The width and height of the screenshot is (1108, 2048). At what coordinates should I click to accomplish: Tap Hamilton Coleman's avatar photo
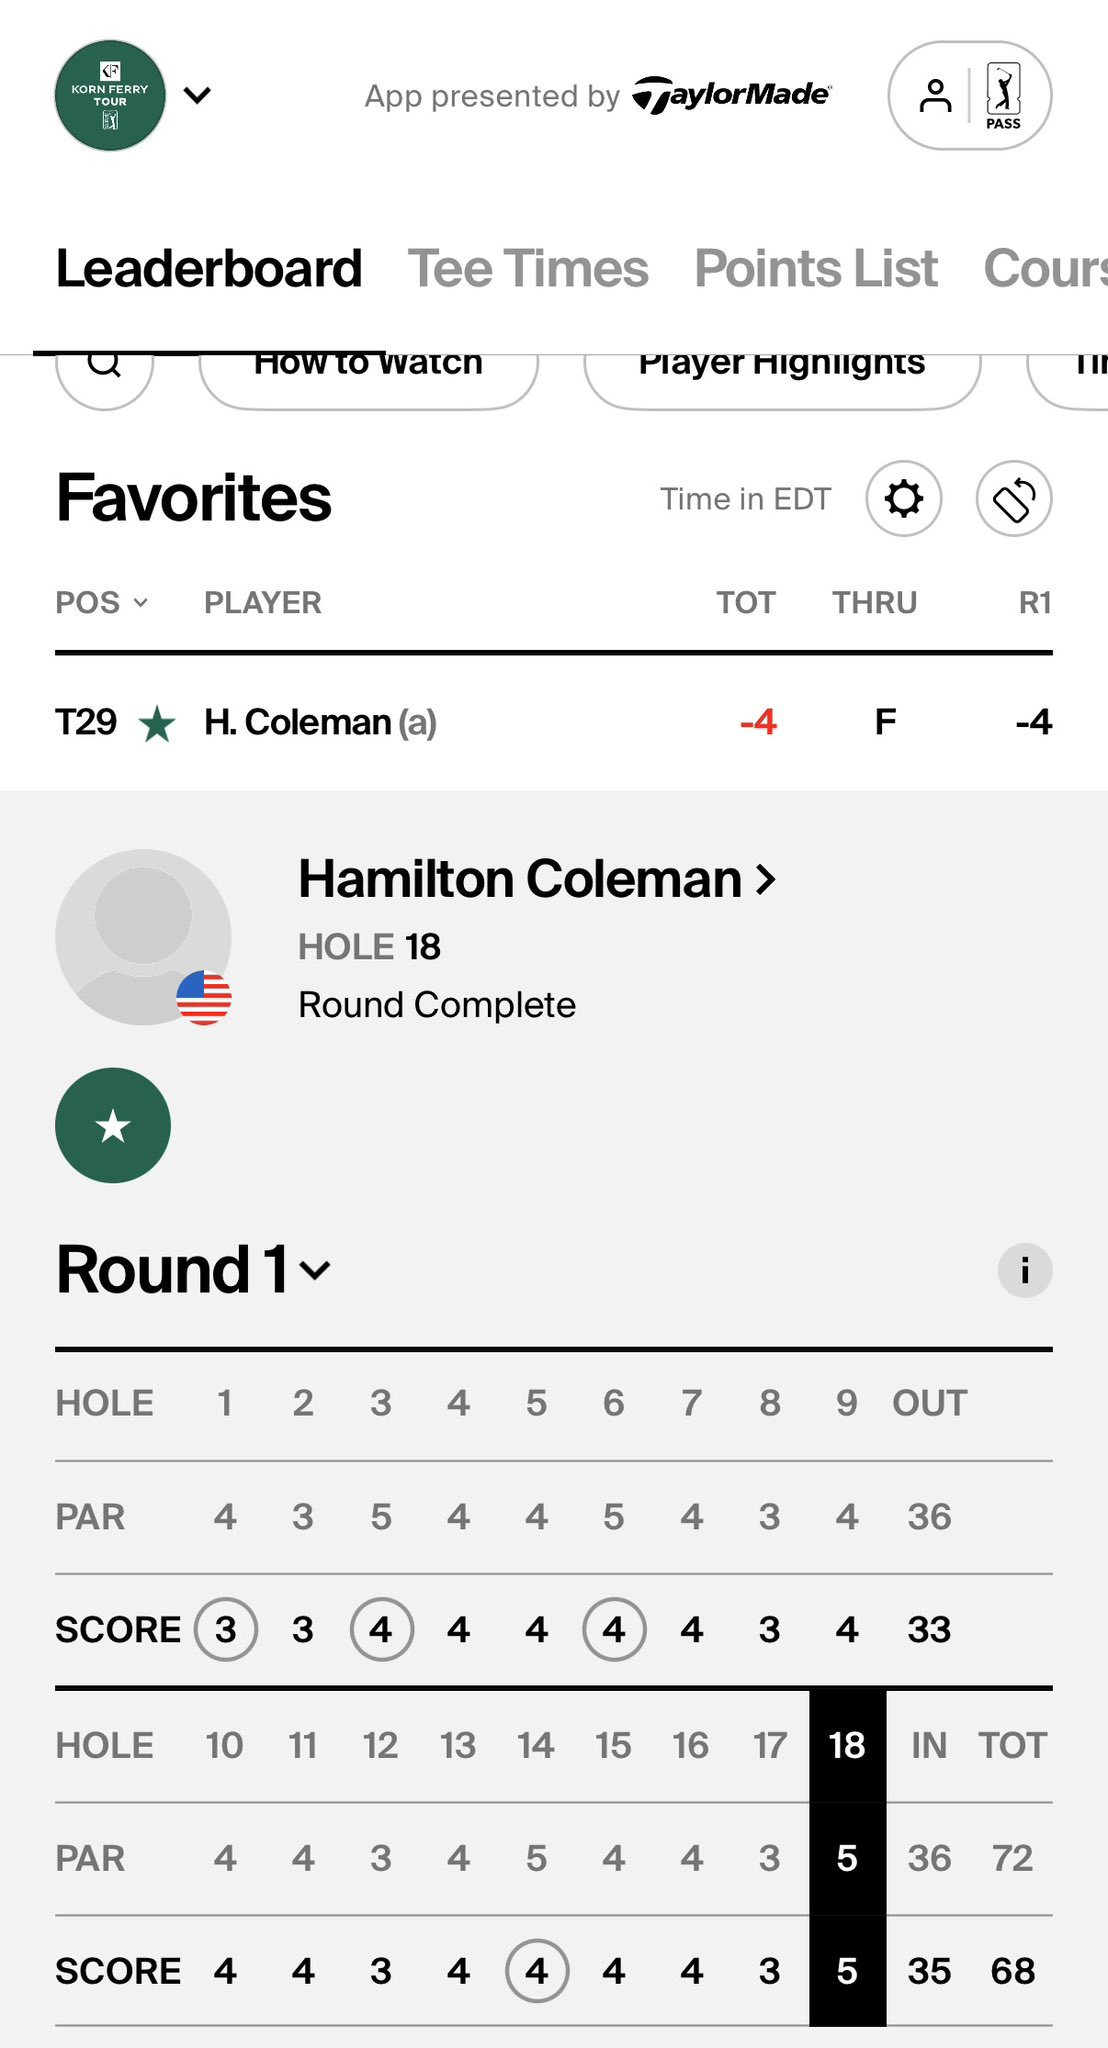[143, 937]
